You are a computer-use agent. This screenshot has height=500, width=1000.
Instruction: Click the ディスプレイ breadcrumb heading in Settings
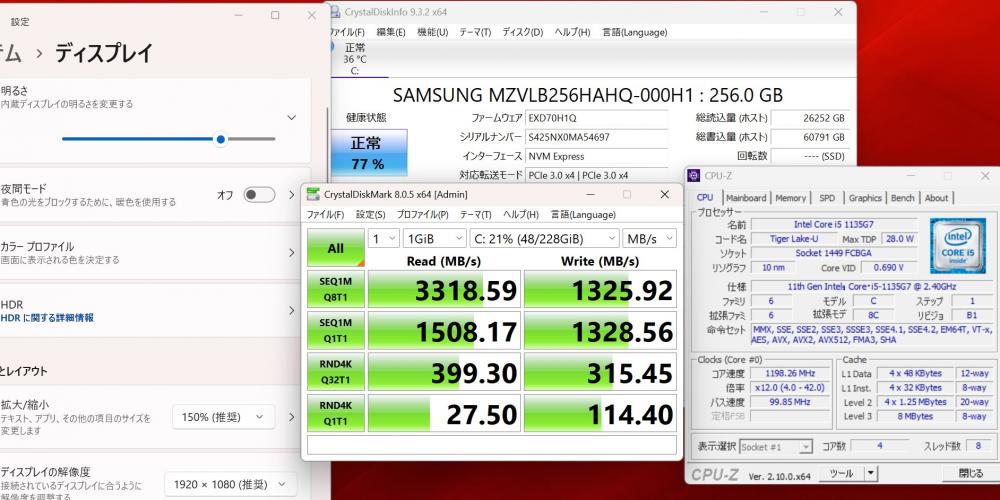click(104, 54)
